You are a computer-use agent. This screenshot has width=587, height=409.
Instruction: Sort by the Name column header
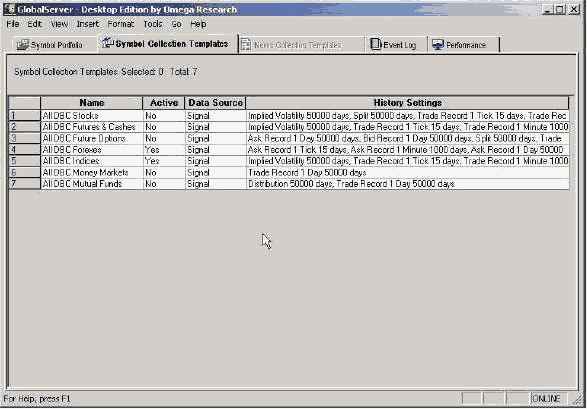click(x=92, y=103)
